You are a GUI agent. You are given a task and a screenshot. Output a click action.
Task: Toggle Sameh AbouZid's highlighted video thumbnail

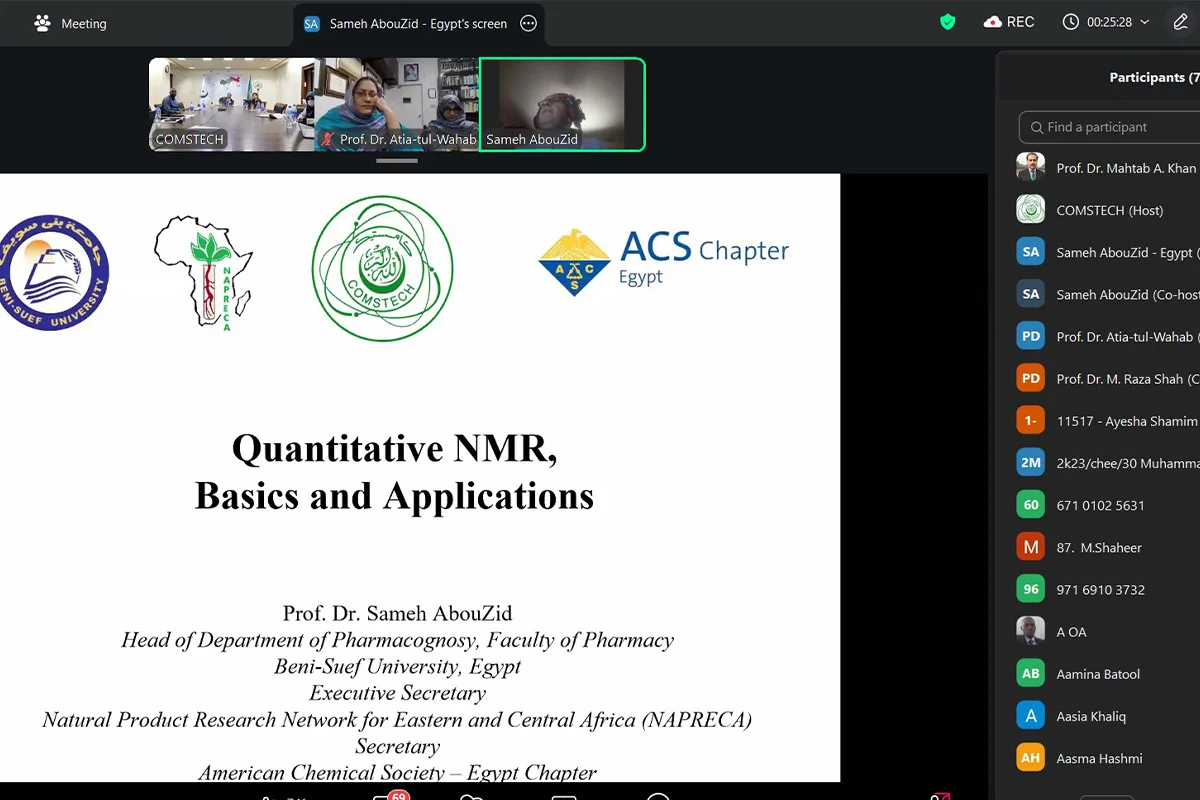pyautogui.click(x=562, y=104)
